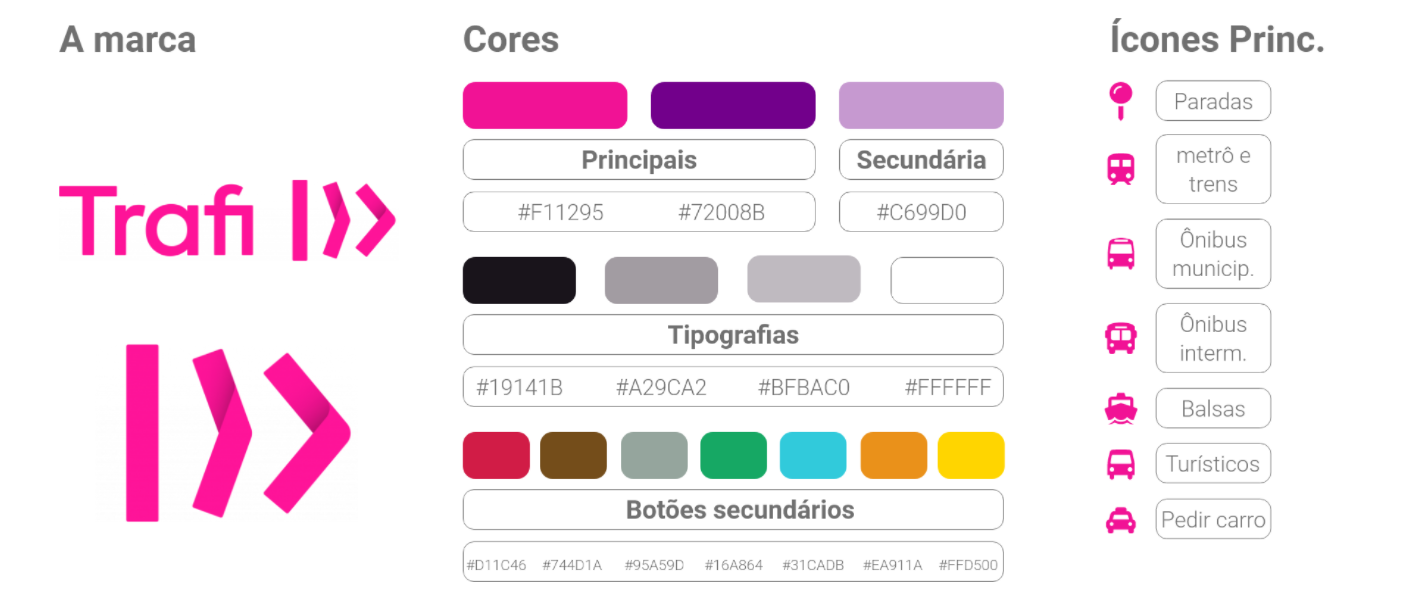Pick the dark purple #72008B swatch

click(x=733, y=105)
